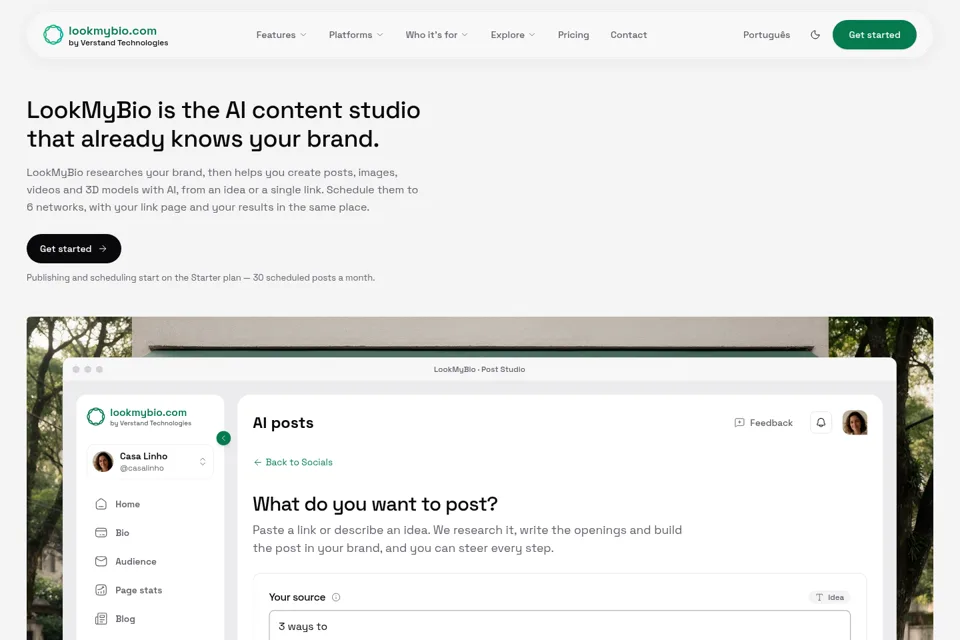Expand the Features dropdown menu
The image size is (960, 640).
coord(281,35)
